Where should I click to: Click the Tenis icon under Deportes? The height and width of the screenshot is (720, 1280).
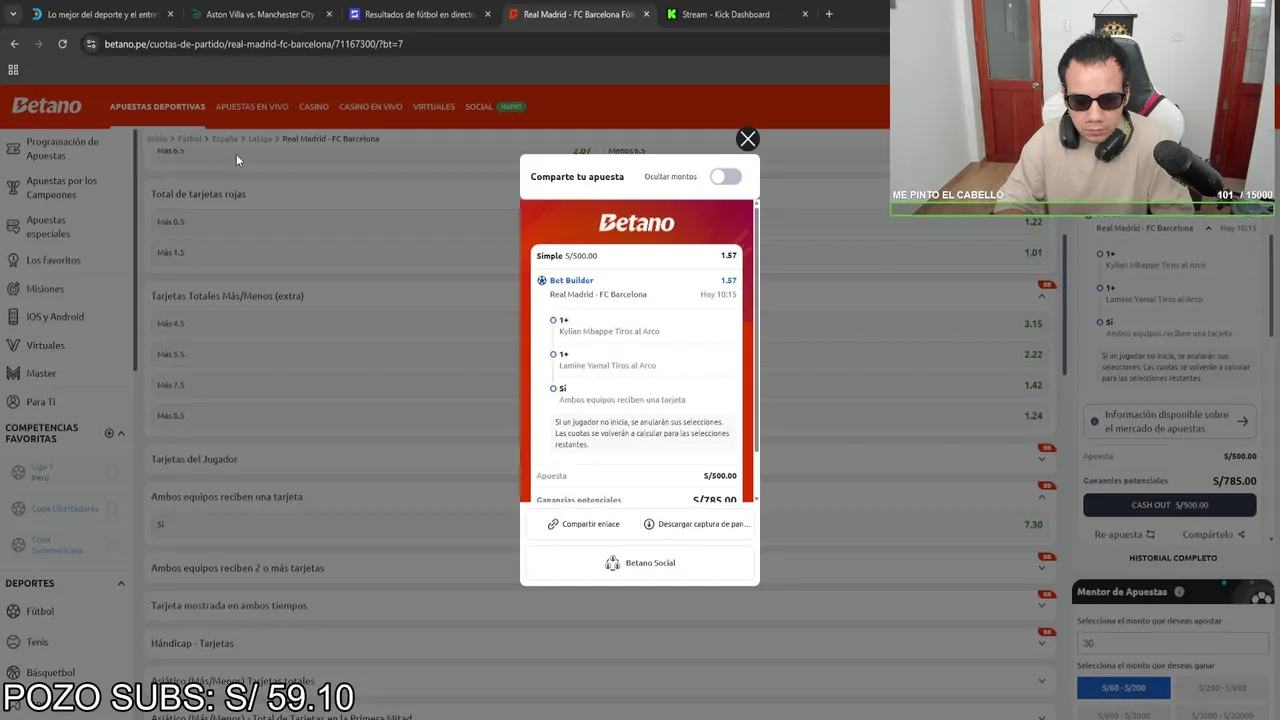[14, 642]
